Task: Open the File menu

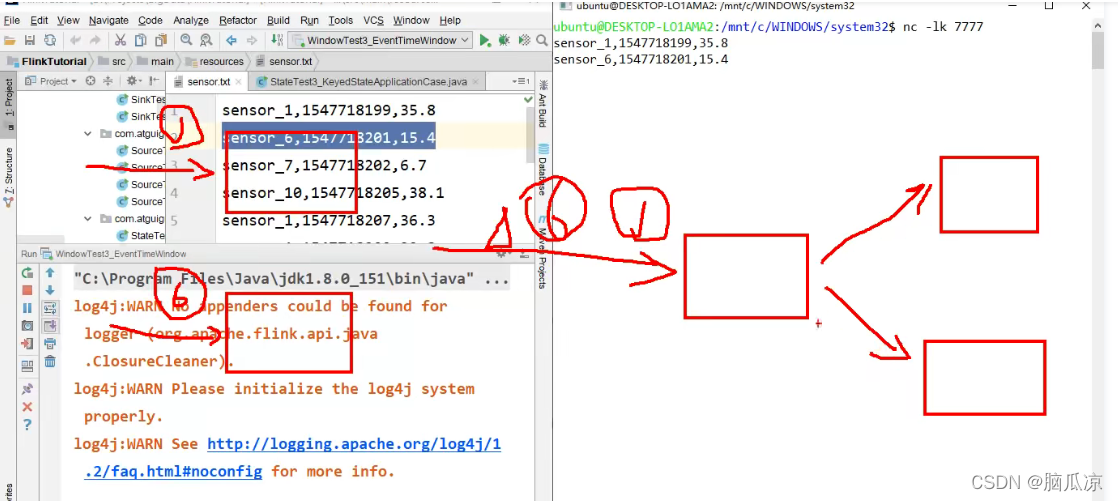Action: (x=11, y=20)
